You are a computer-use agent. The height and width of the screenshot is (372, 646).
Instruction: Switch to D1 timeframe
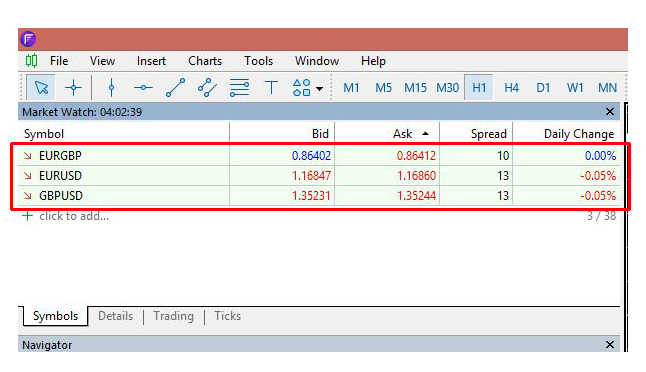coord(543,87)
